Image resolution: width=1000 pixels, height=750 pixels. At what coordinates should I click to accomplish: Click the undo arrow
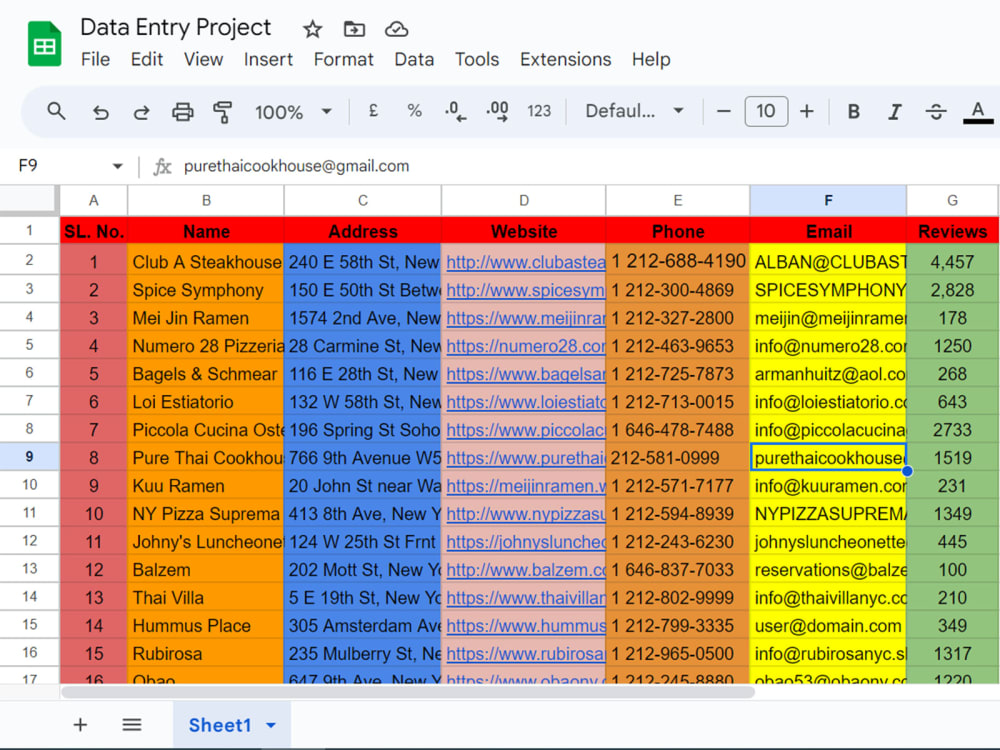point(100,112)
